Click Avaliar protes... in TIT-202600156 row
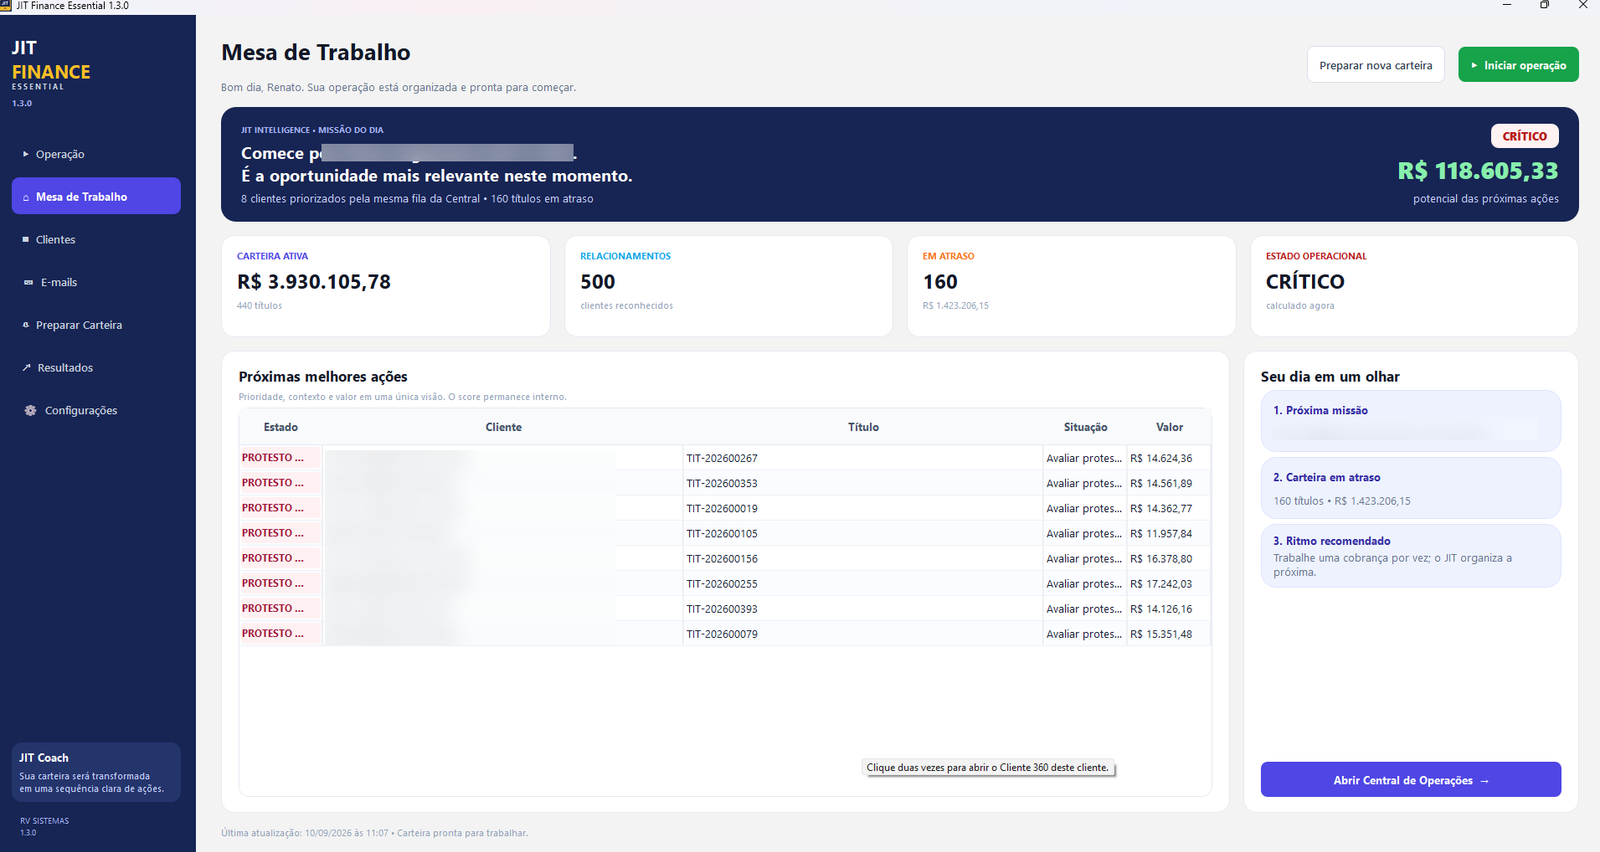Screen dimensions: 1600x852 click(x=1084, y=558)
